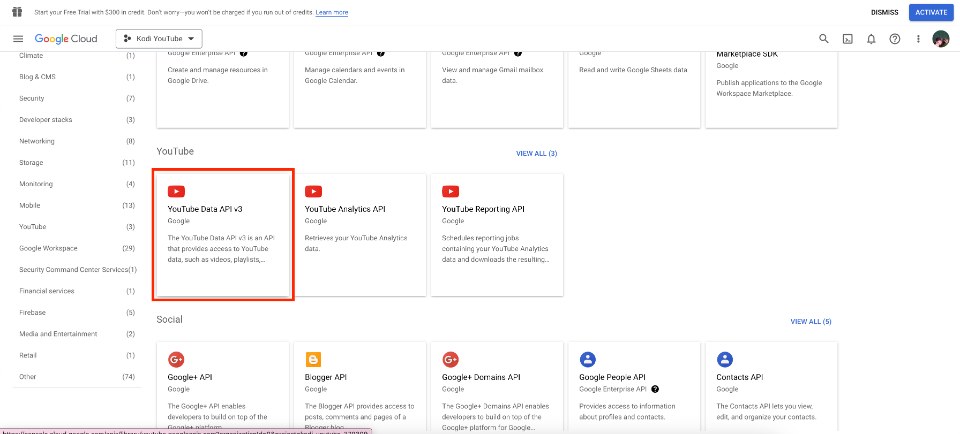Open card about Google Sheets data

tap(634, 89)
